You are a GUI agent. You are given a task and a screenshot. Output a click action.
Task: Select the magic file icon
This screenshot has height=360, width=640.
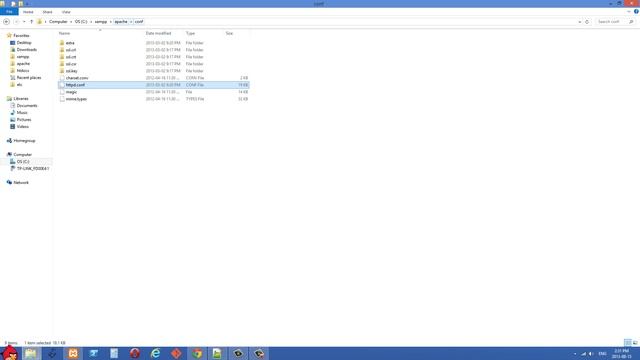(62, 92)
